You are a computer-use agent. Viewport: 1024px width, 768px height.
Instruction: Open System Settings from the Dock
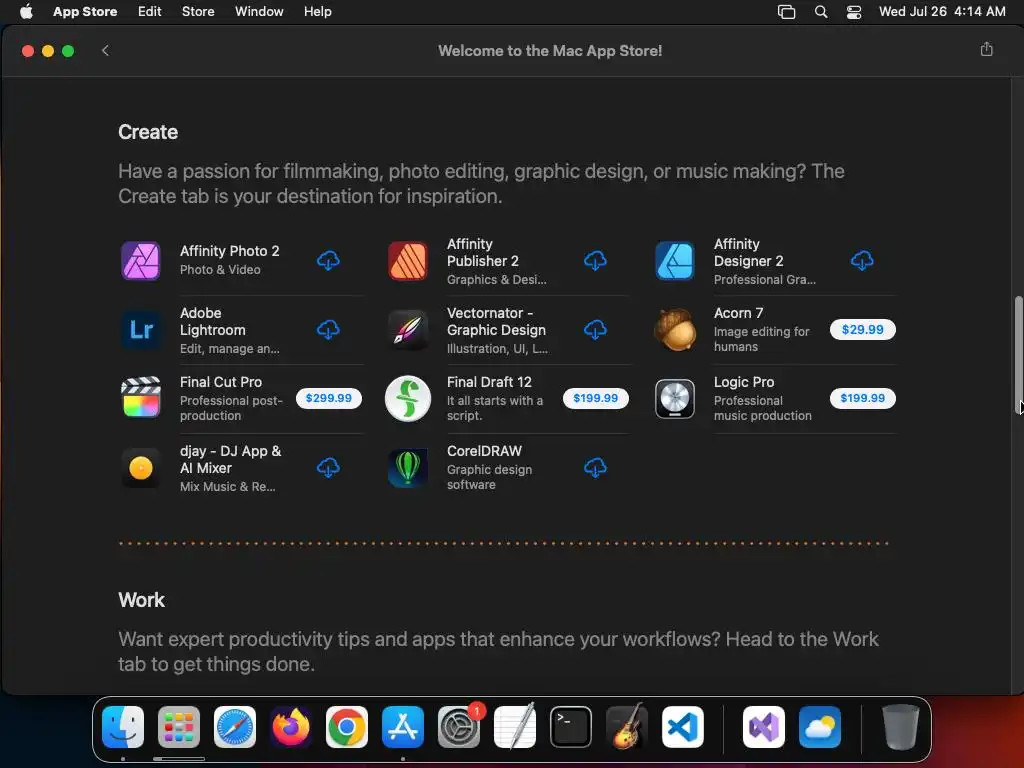coord(458,727)
